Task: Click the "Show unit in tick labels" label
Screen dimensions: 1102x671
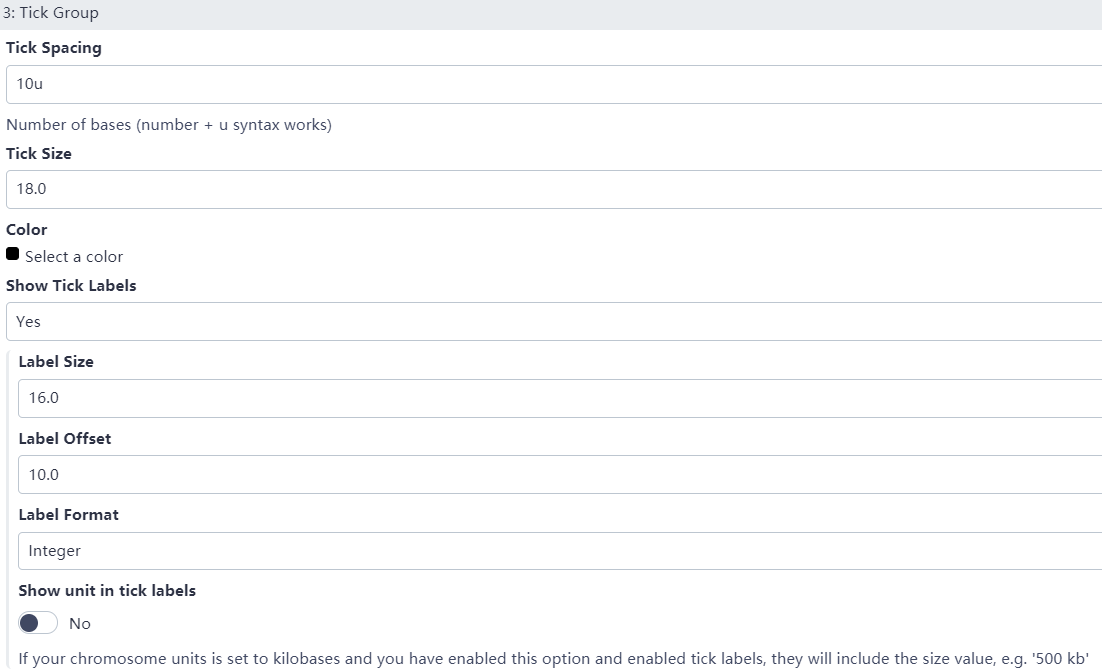Action: click(x=107, y=591)
